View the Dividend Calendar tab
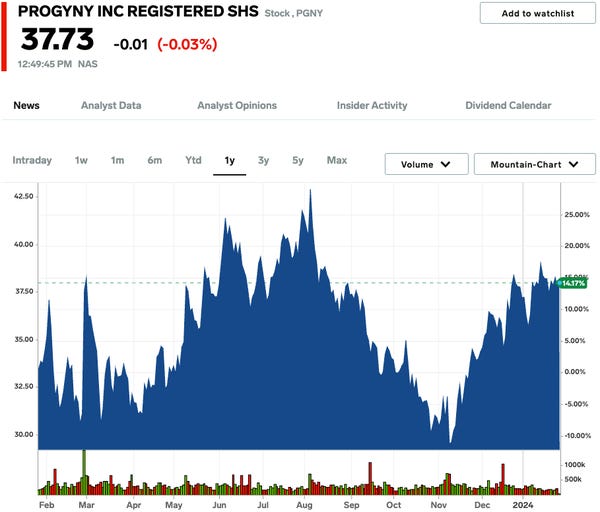The image size is (600, 512). [508, 105]
